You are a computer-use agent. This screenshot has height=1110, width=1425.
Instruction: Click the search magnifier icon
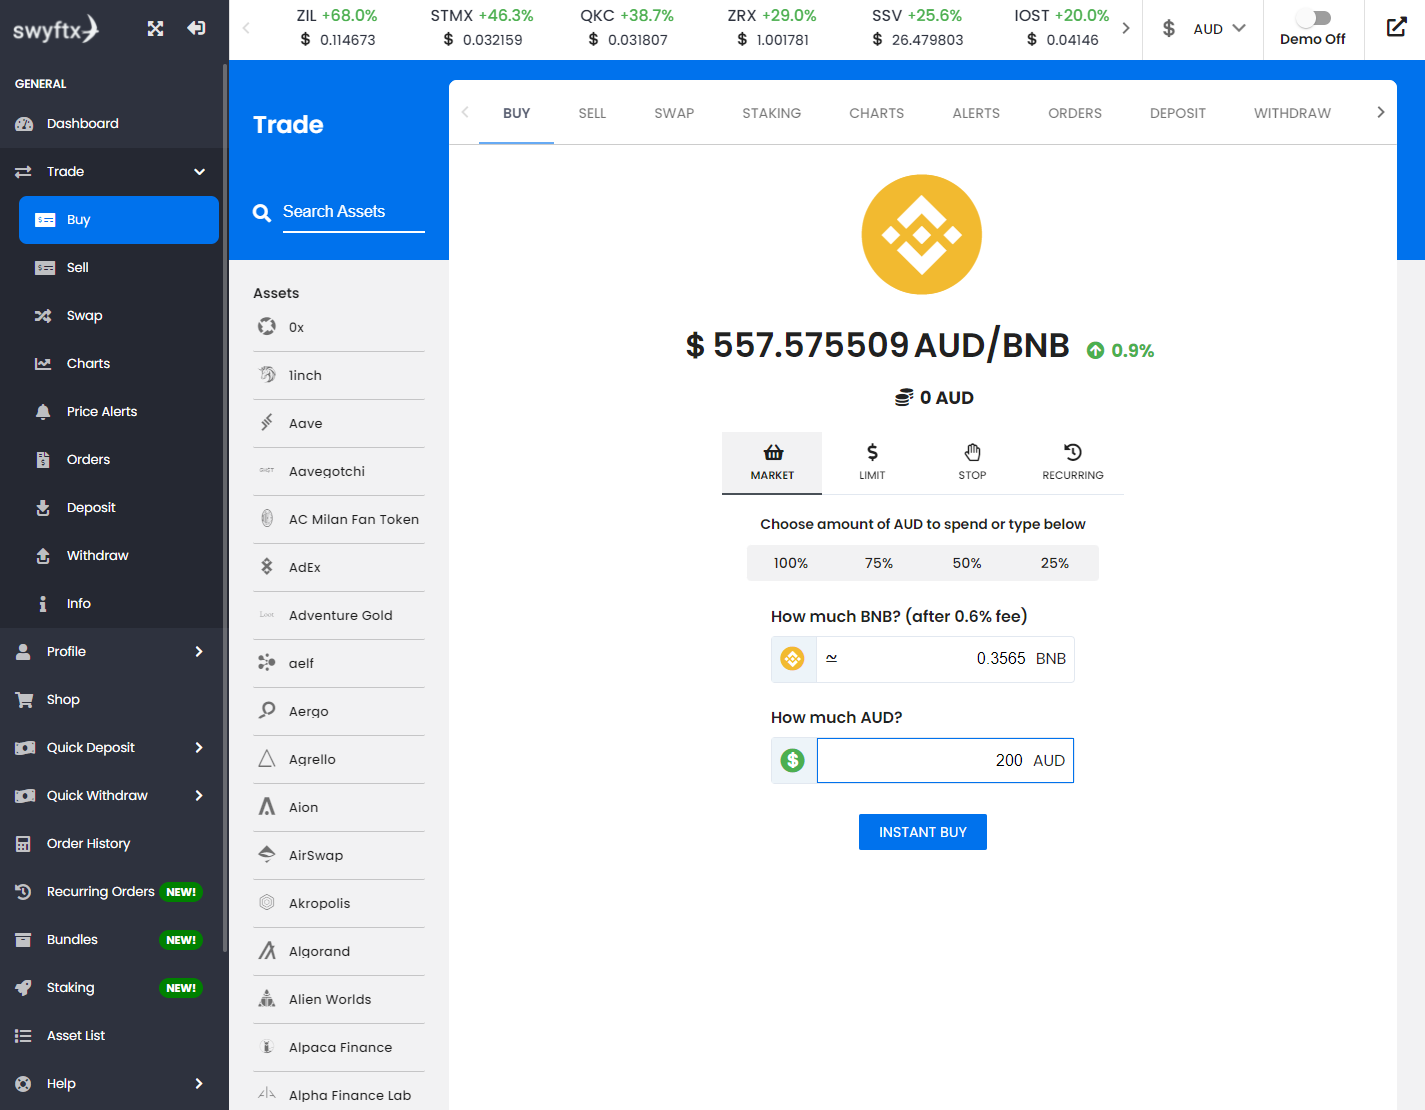coord(262,213)
